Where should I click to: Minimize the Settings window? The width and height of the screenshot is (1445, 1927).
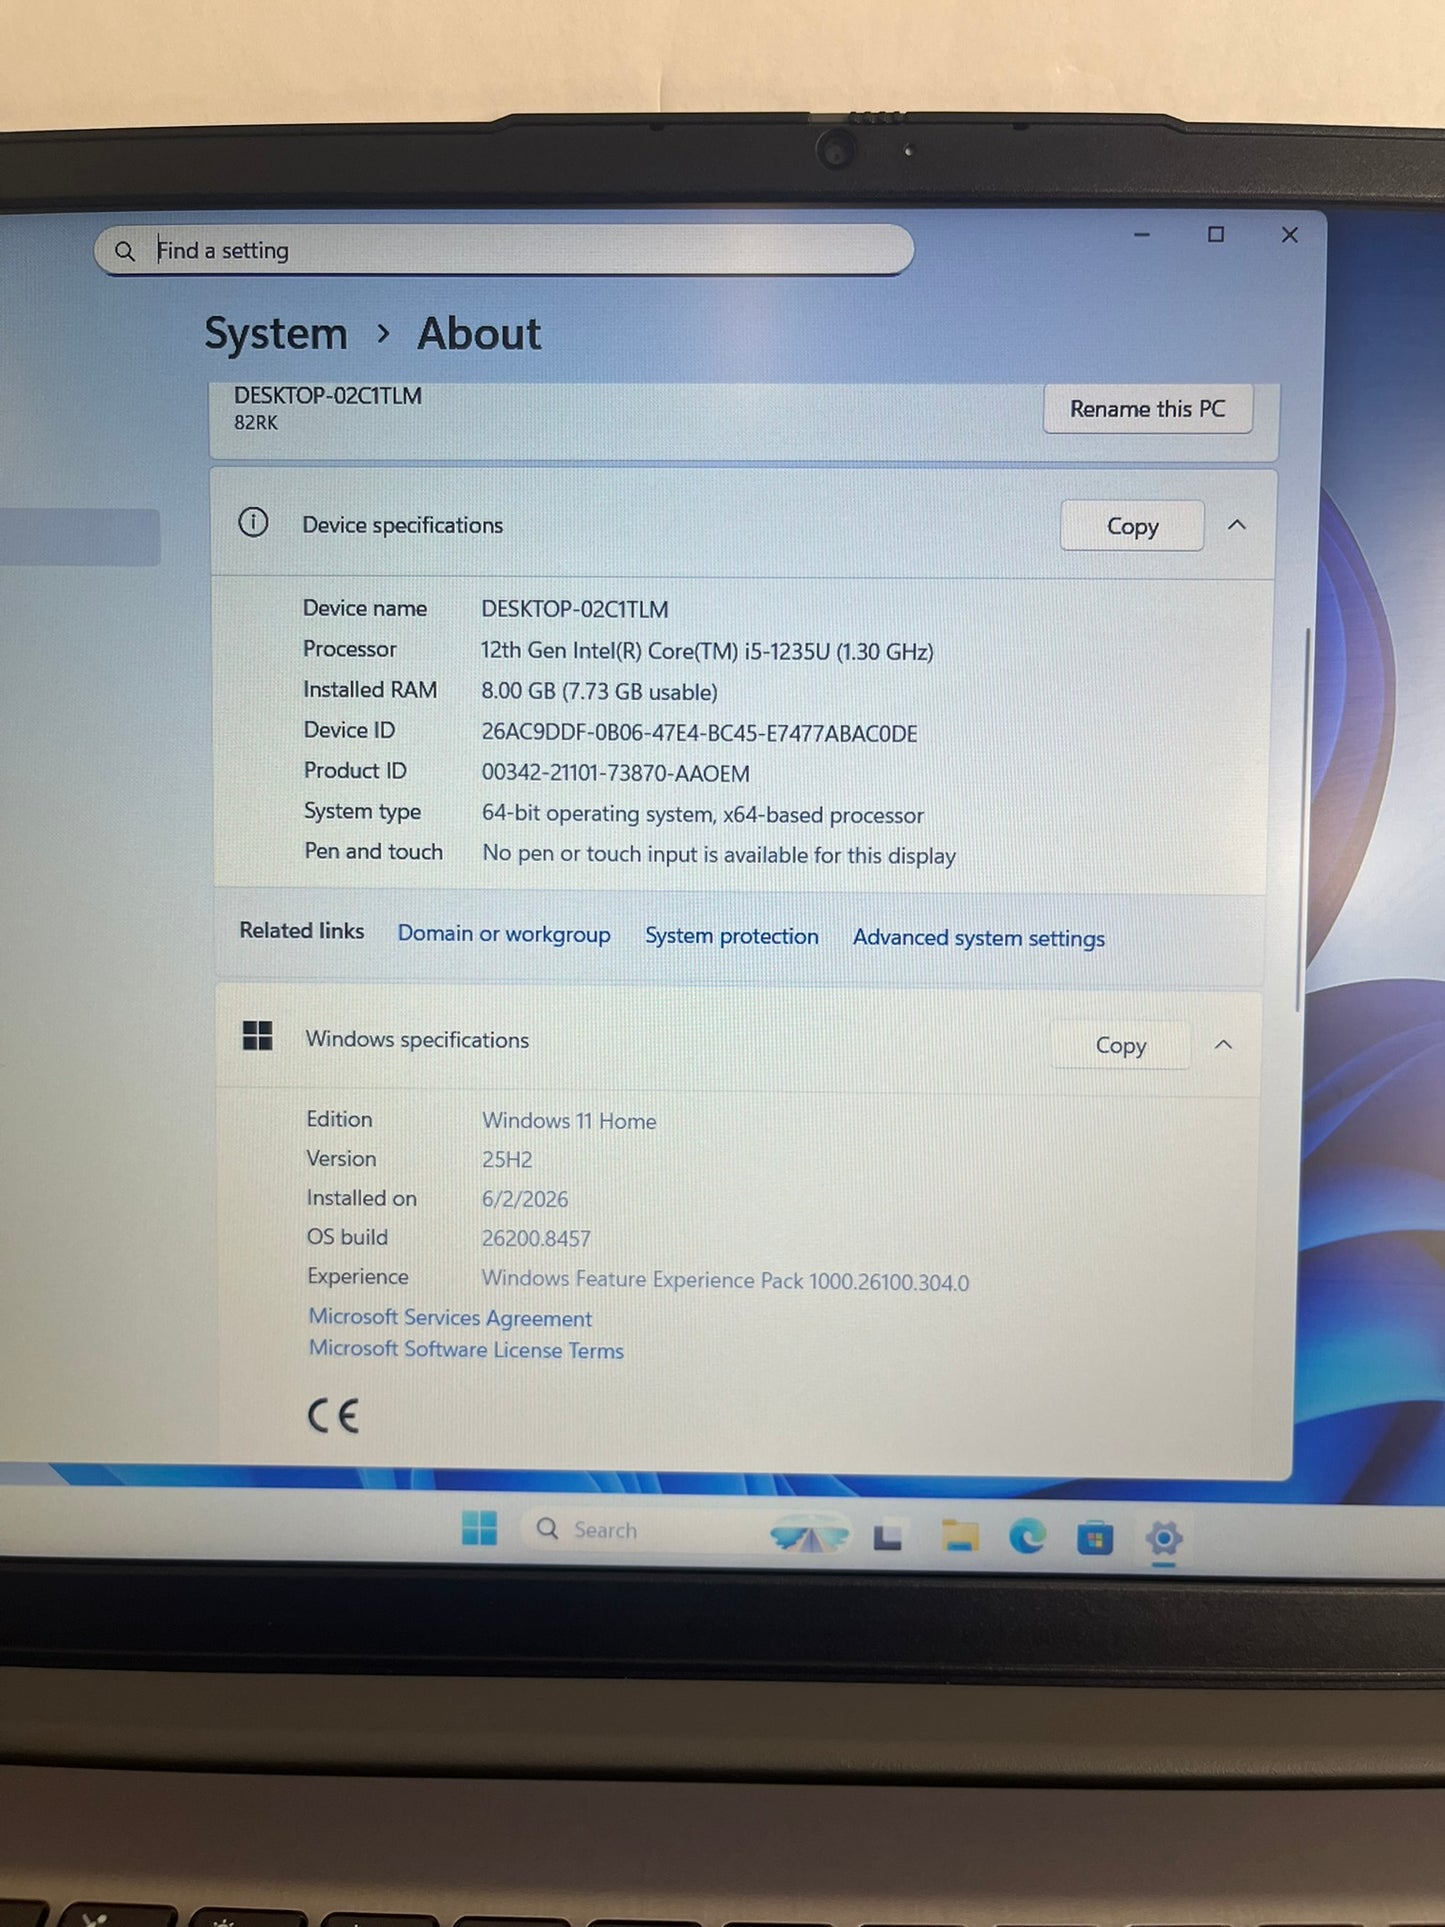point(1142,235)
